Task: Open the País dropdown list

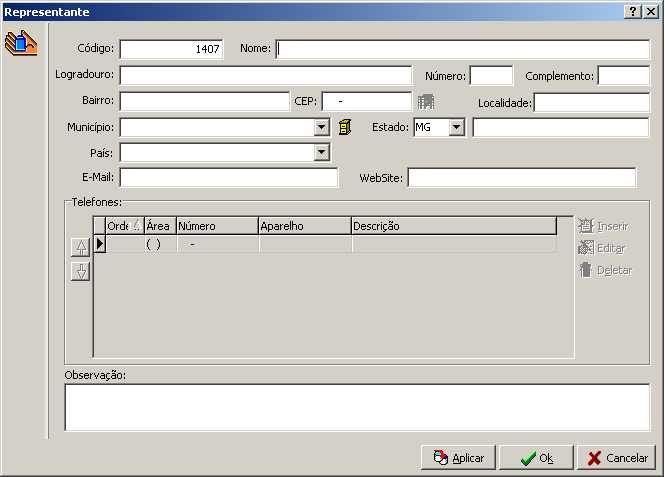Action: (x=321, y=153)
